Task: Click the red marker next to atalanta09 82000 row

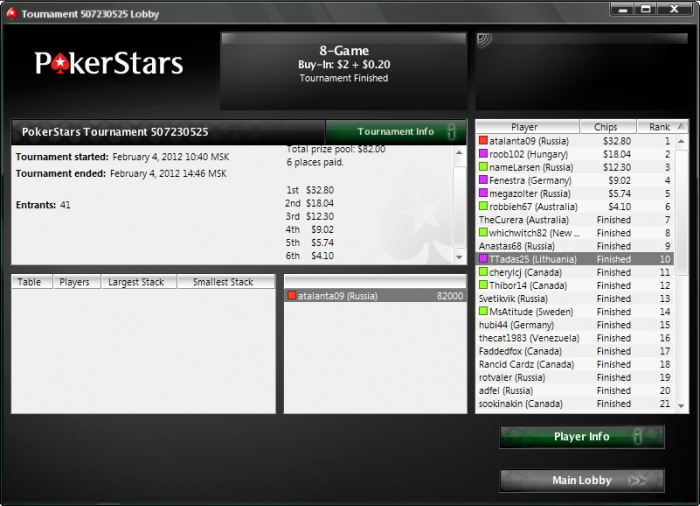Action: click(292, 296)
